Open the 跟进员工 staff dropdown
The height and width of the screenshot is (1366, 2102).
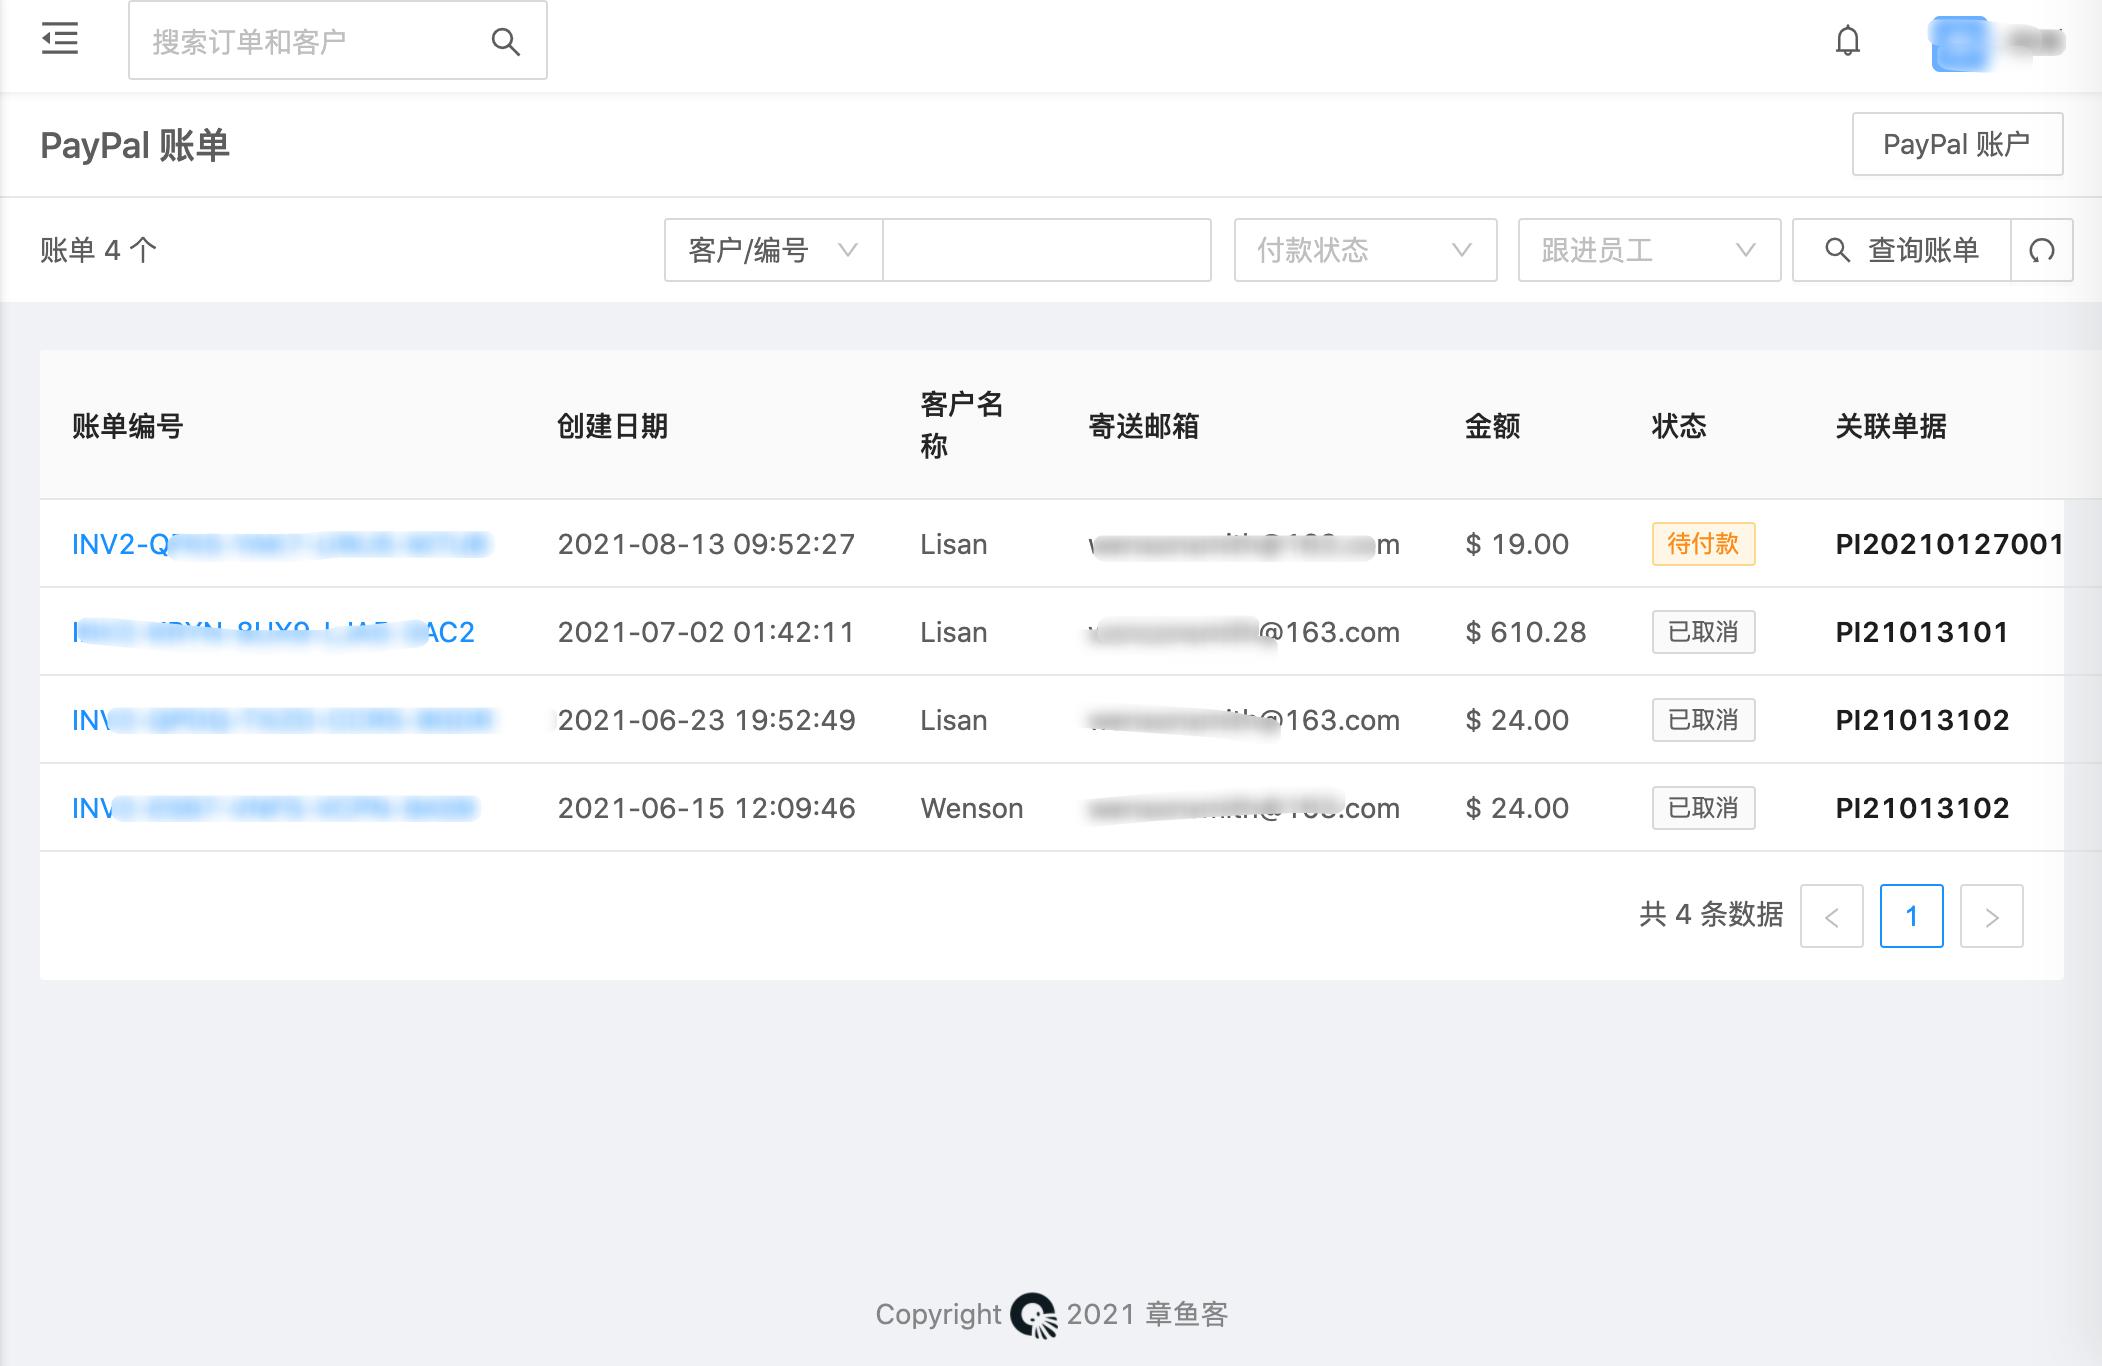[x=1647, y=250]
